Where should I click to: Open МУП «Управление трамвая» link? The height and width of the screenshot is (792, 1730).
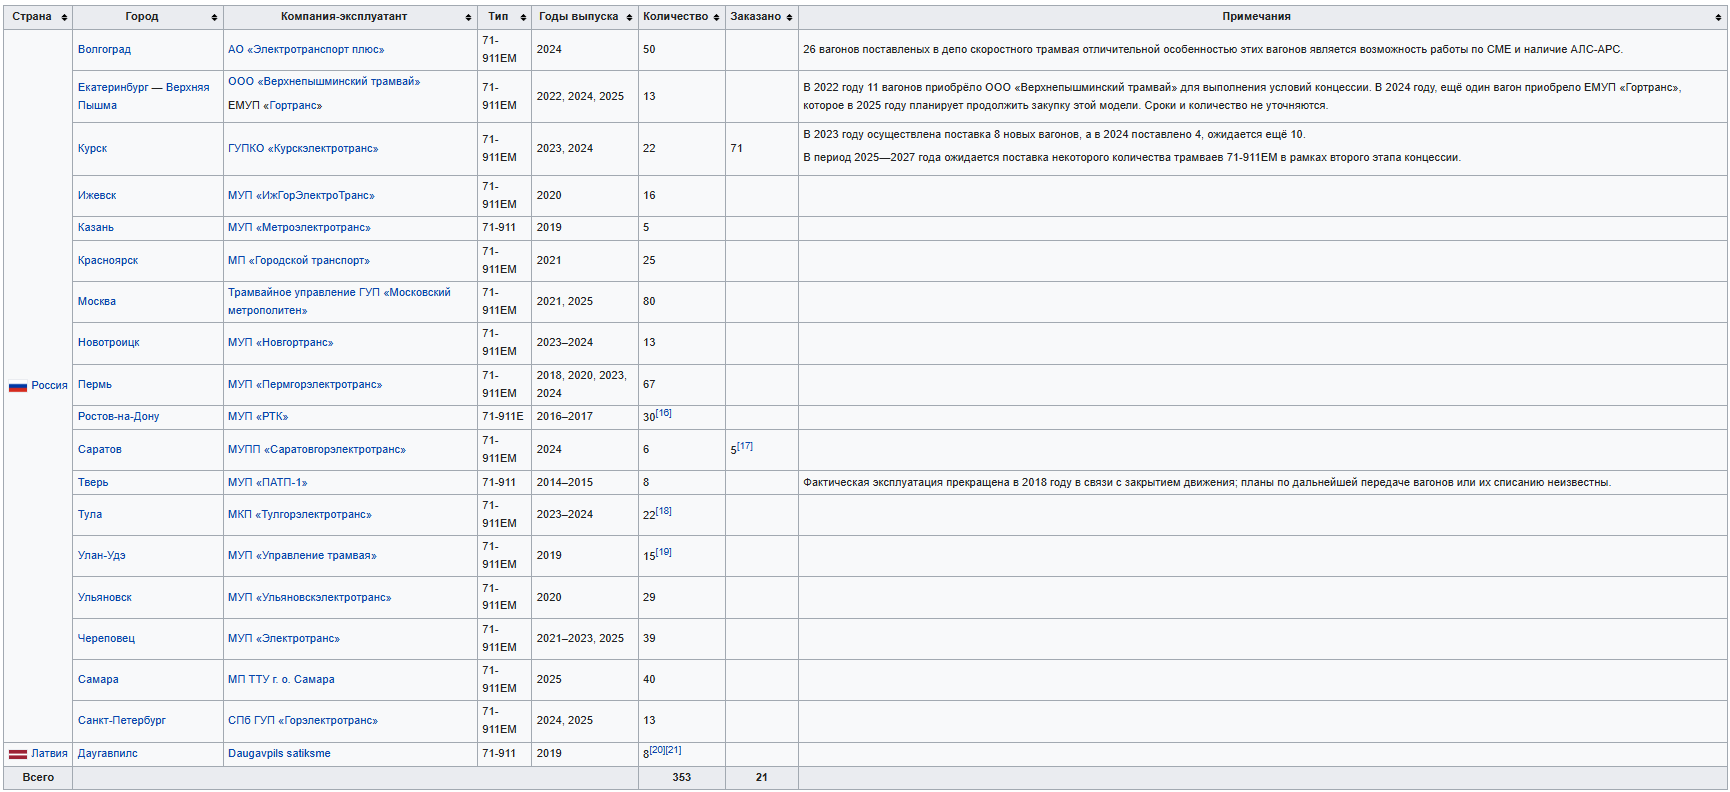click(x=302, y=555)
